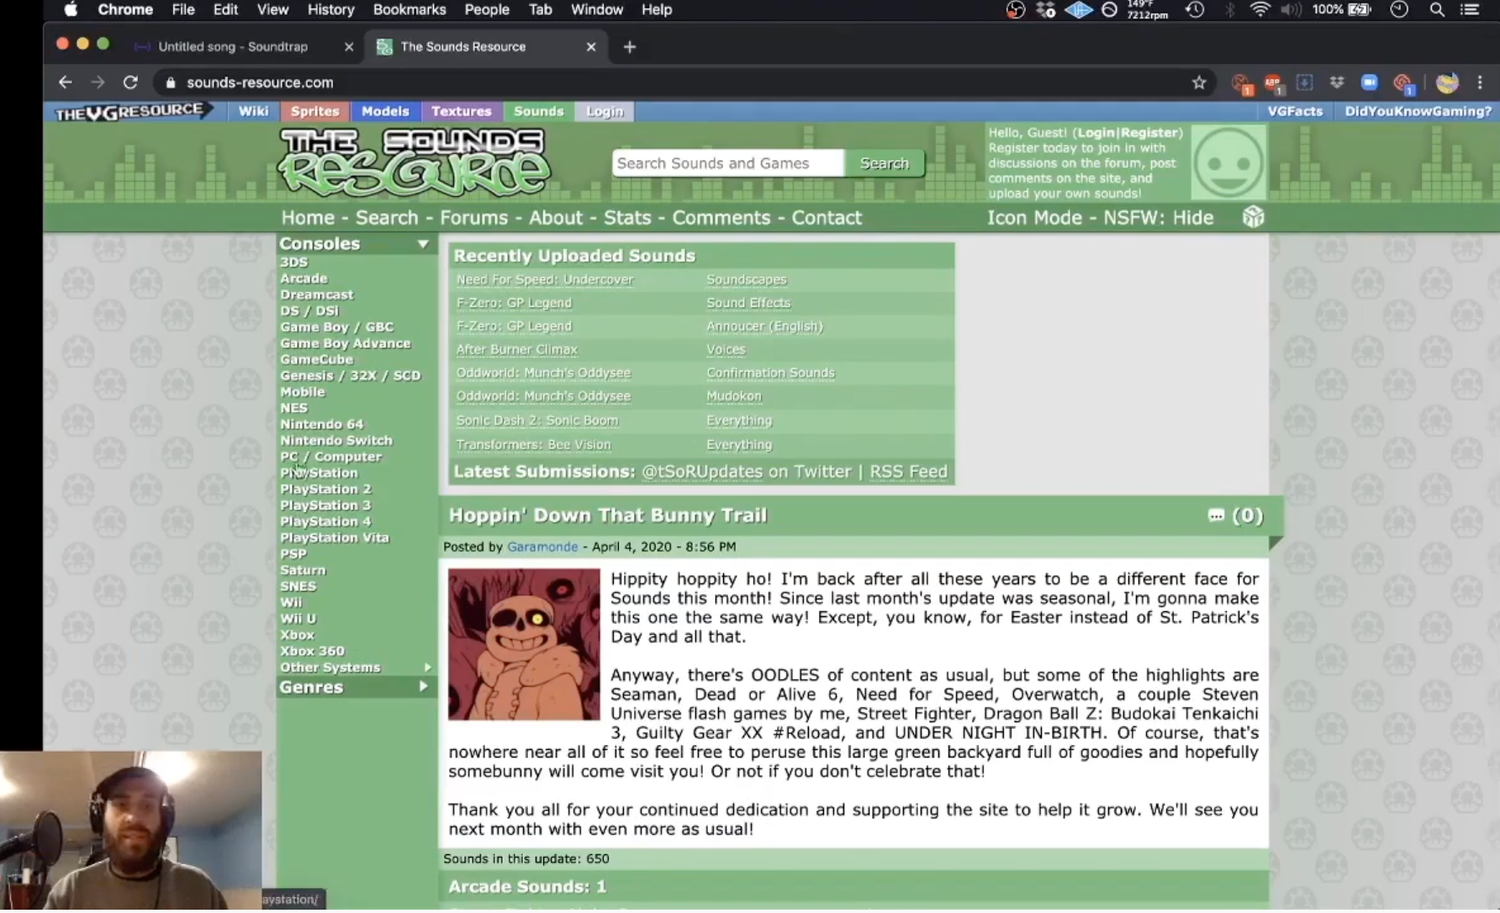Viewport: 1500px width, 913px height.
Task: Click The Sounds Resource logo
Action: click(x=414, y=161)
